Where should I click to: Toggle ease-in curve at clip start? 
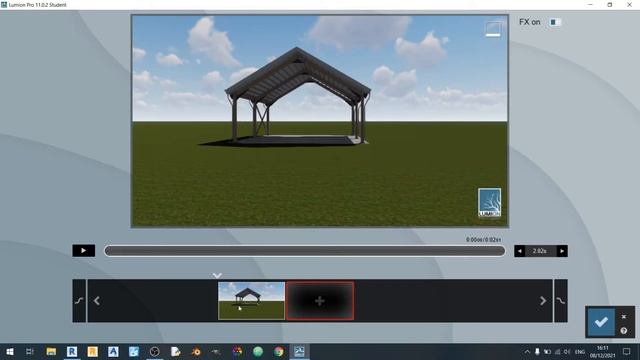[x=79, y=301]
